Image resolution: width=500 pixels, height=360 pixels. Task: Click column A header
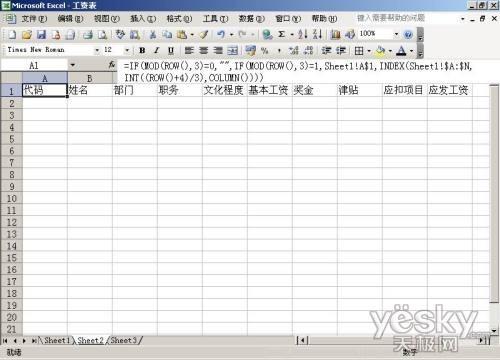point(45,78)
